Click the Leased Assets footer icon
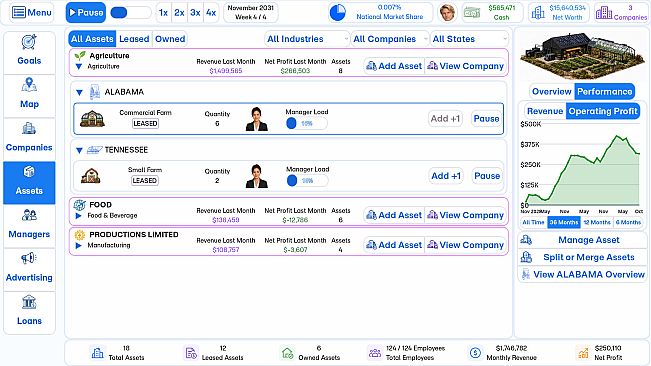 point(191,353)
